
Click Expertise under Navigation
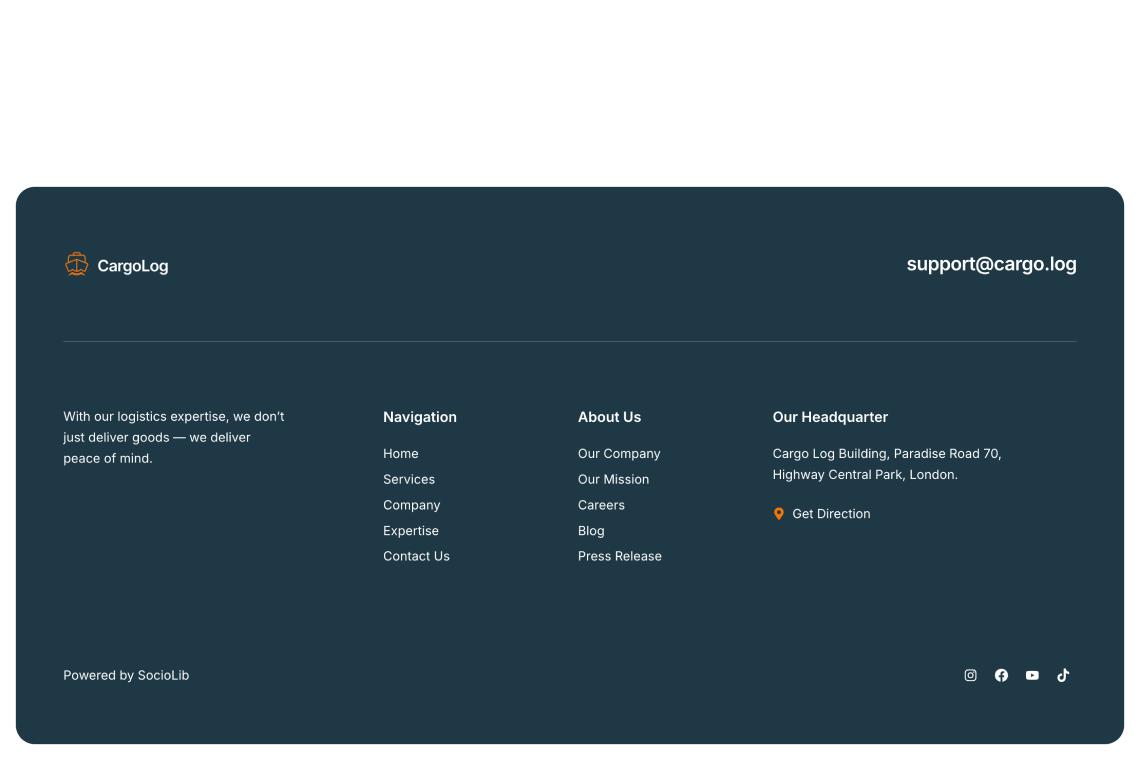click(x=411, y=530)
